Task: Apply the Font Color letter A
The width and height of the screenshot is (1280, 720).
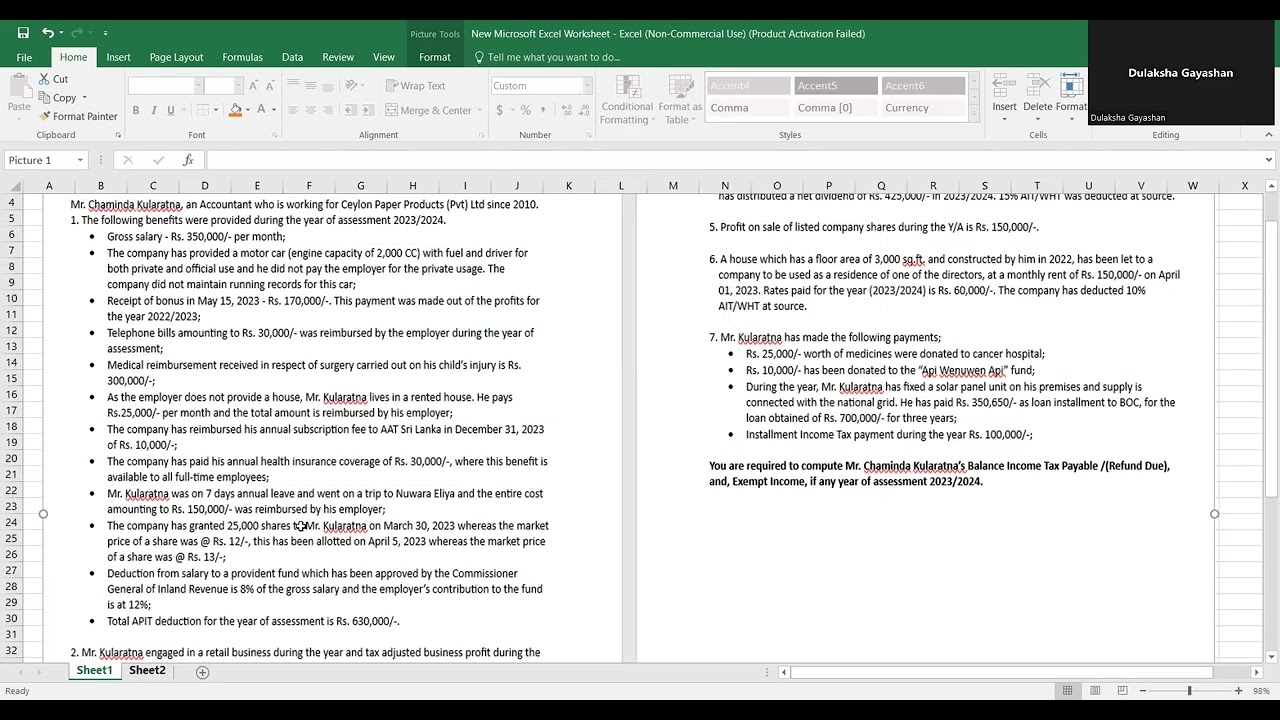Action: 261,110
